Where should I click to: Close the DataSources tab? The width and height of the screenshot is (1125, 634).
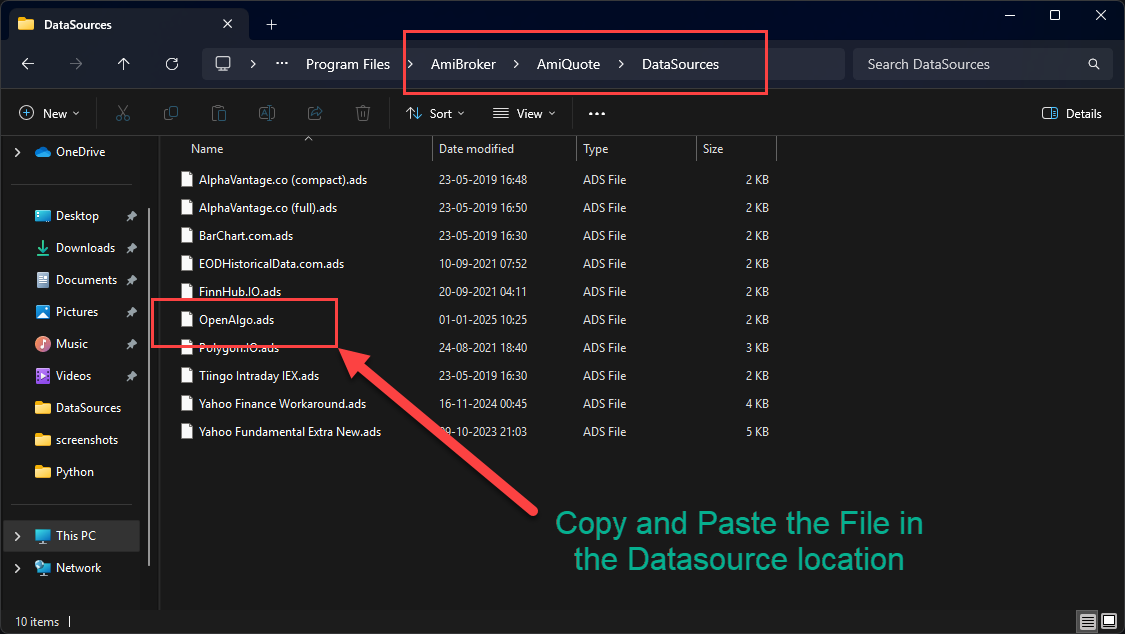227,24
